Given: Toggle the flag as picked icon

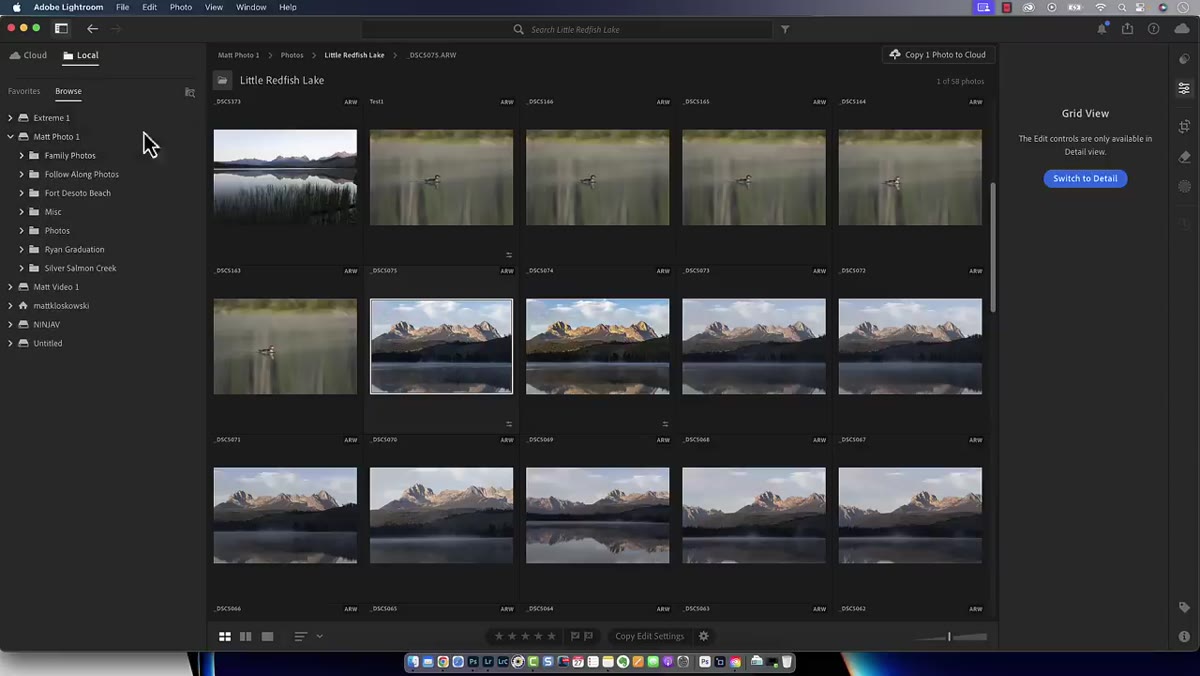Looking at the screenshot, I should tap(575, 636).
